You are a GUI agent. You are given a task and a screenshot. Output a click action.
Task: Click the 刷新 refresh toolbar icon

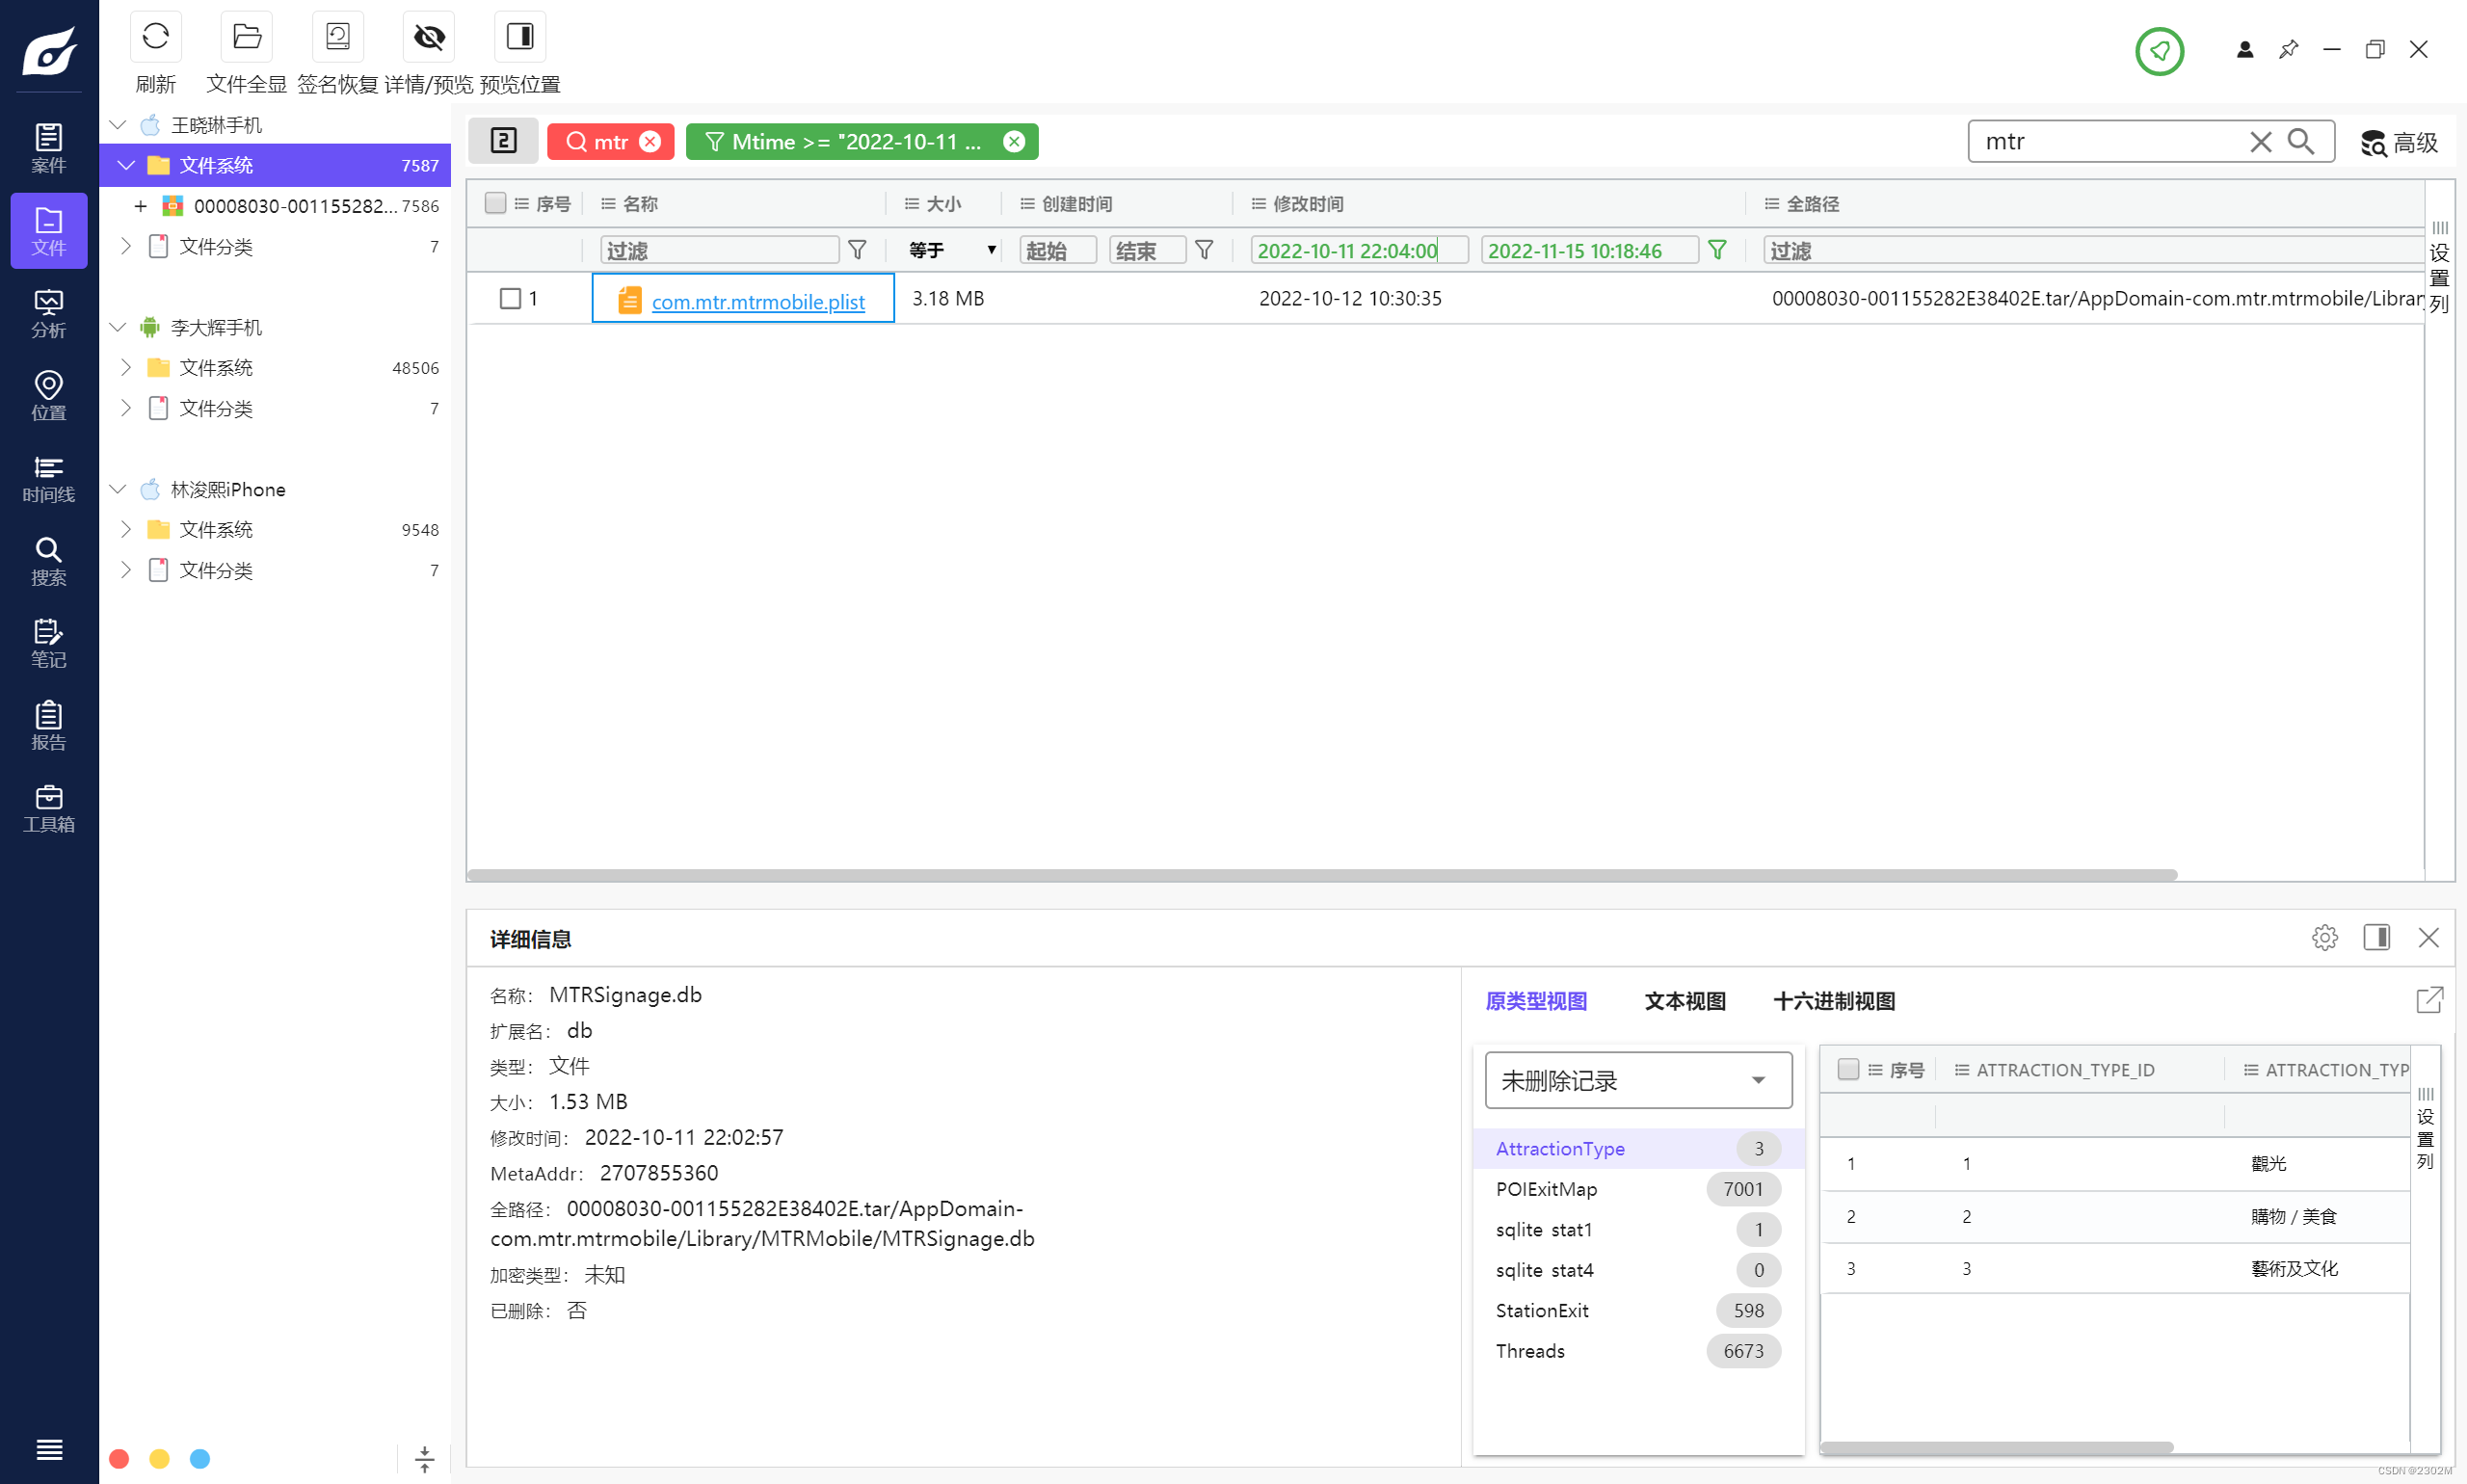point(155,38)
